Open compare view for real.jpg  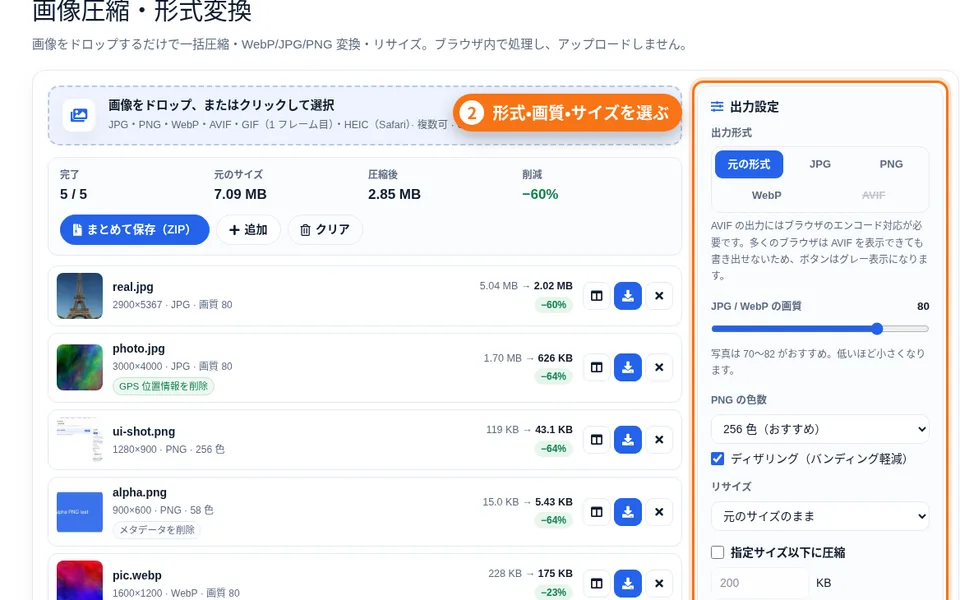tap(596, 296)
